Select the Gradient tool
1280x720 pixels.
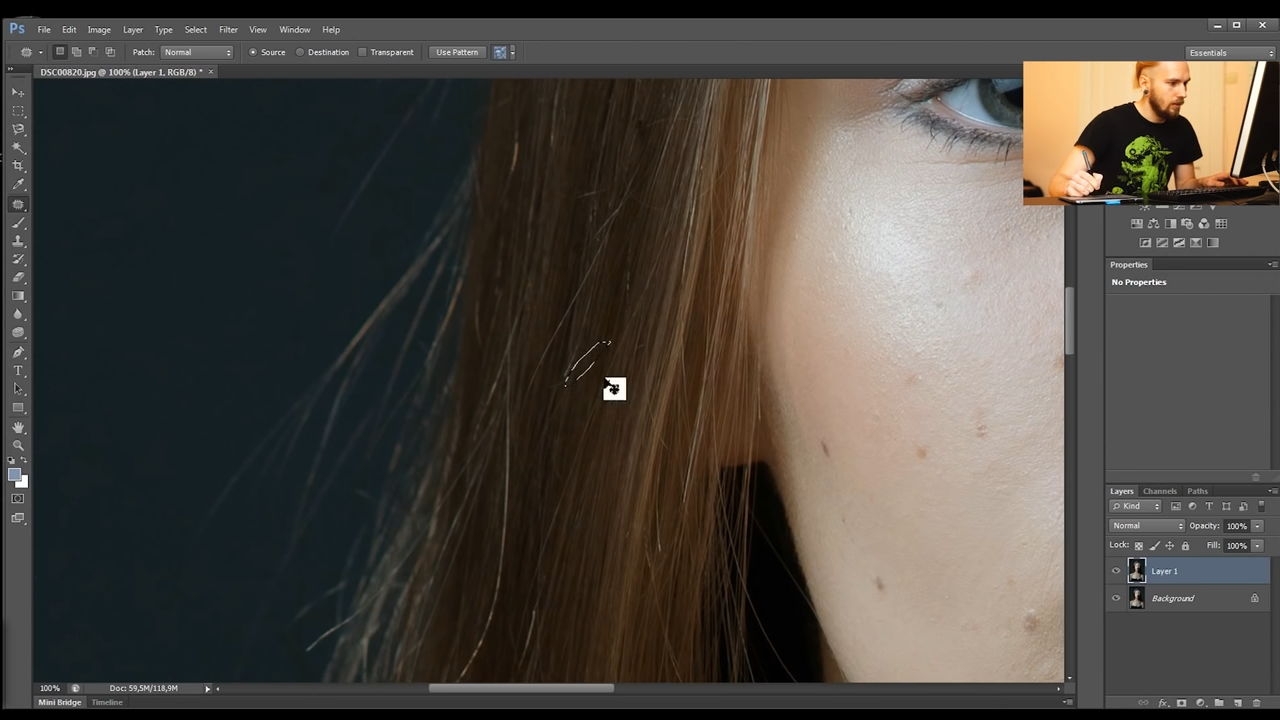tap(18, 296)
